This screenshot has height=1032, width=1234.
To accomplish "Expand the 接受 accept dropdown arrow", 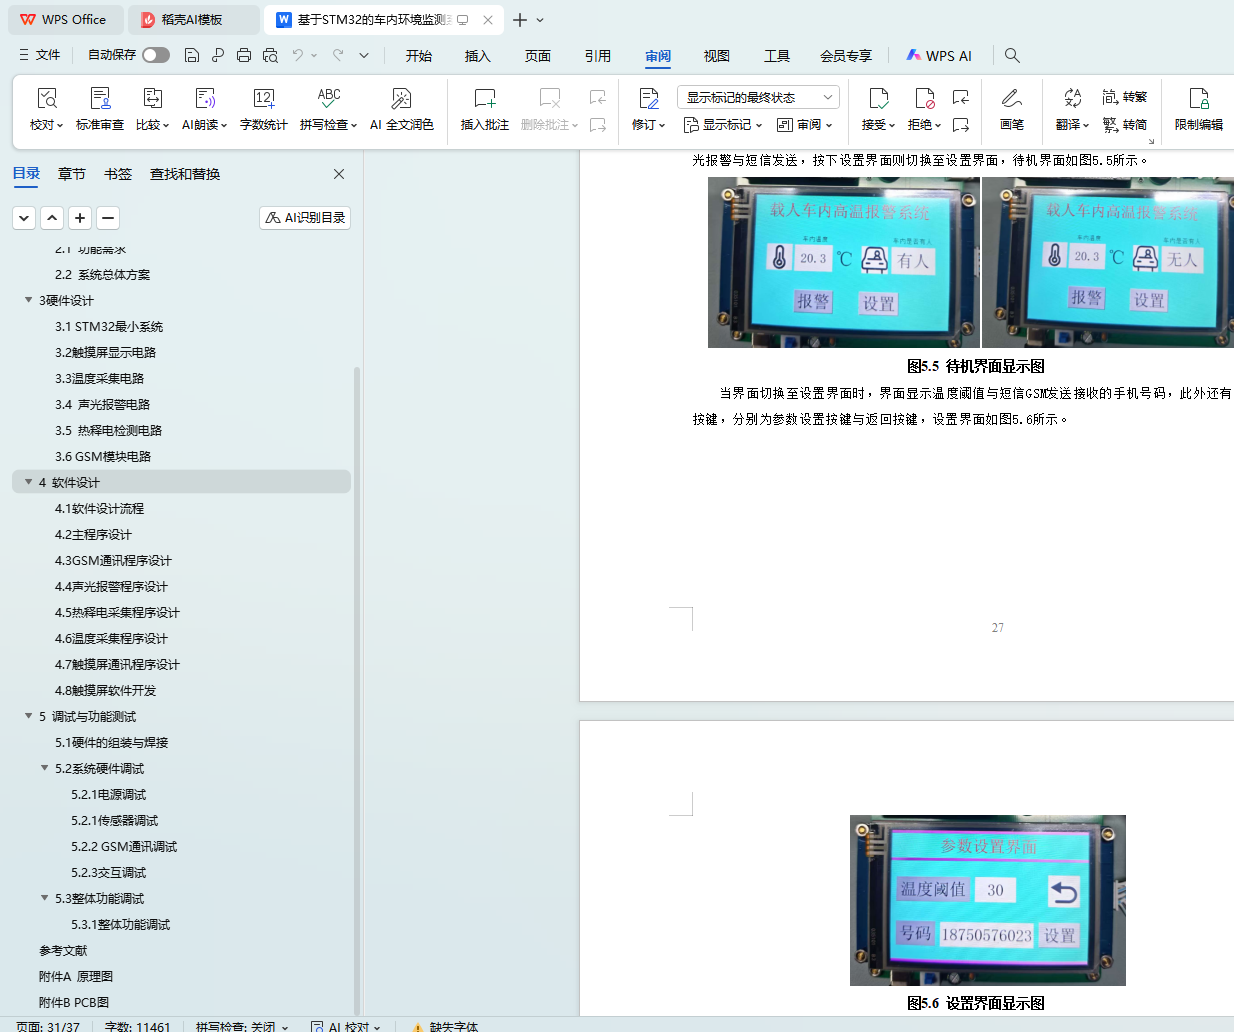I will point(891,126).
